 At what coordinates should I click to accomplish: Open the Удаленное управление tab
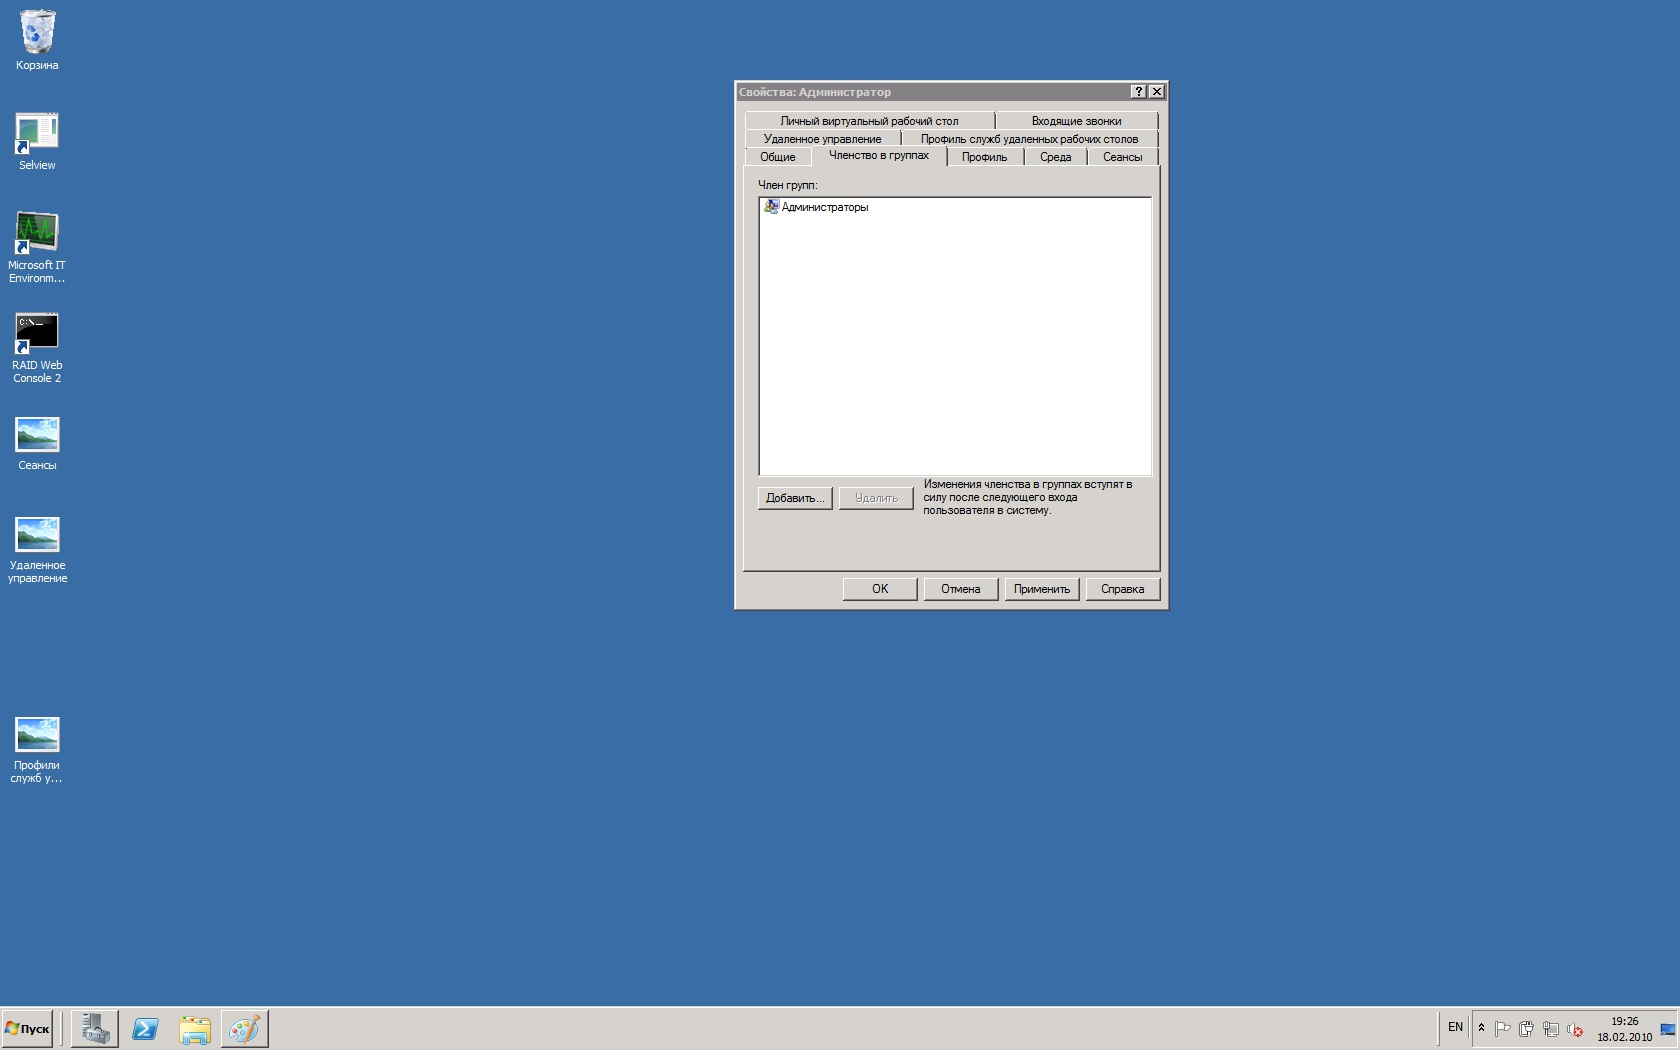pos(822,139)
